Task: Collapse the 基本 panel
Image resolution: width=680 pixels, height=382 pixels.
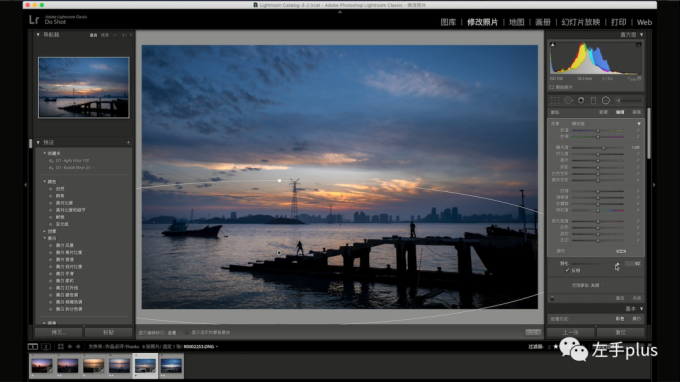Action: [641, 309]
